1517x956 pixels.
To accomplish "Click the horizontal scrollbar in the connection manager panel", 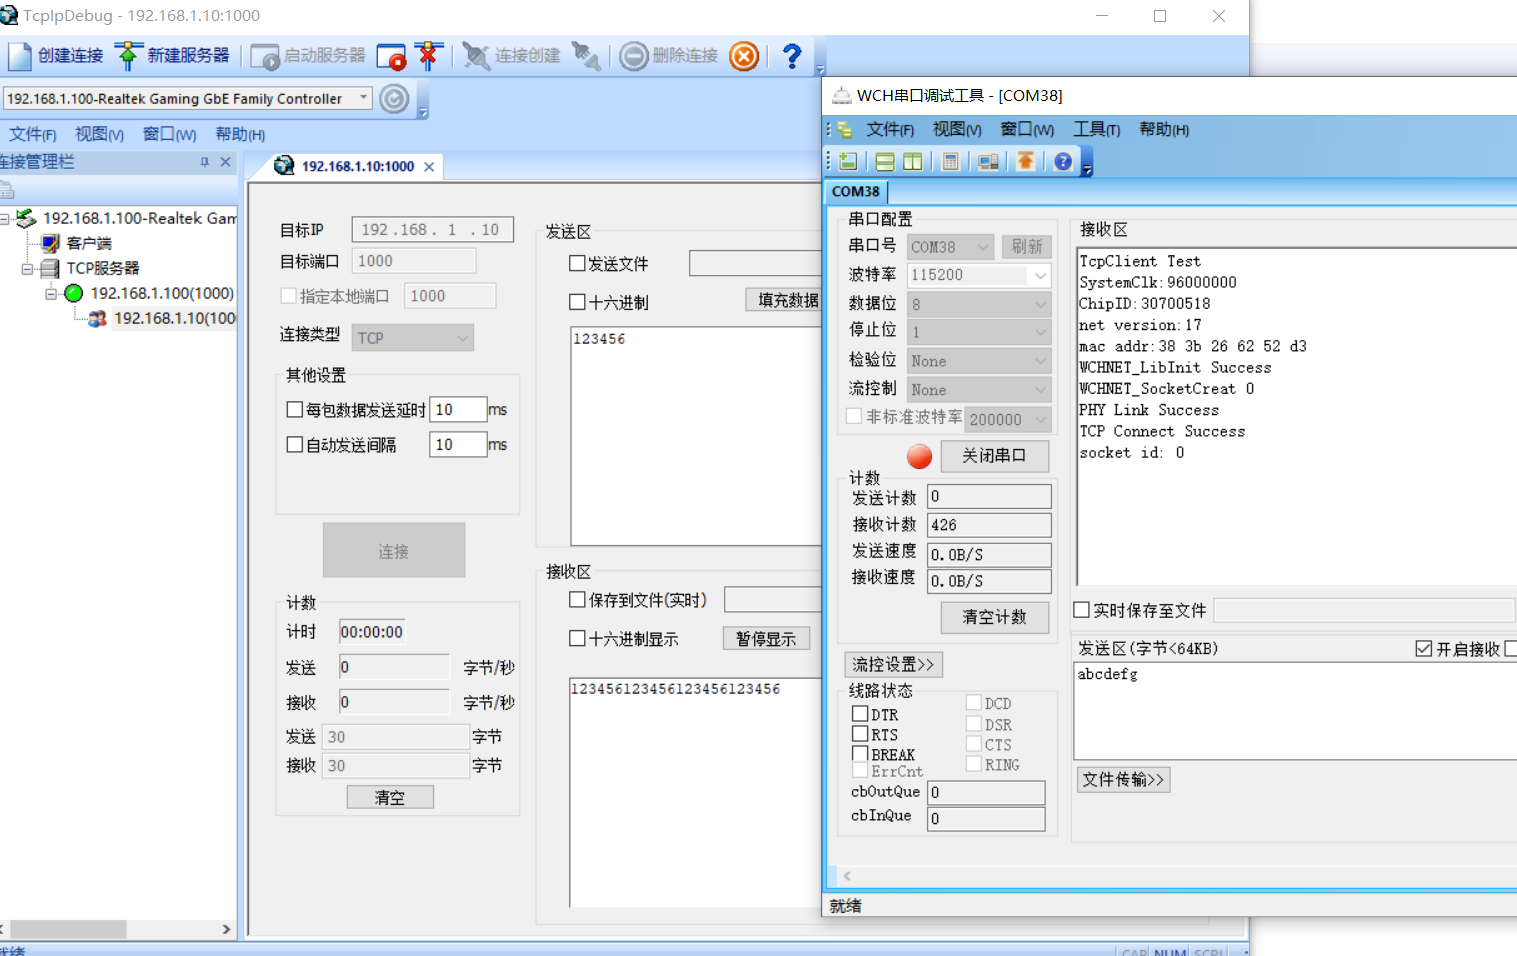I will [x=68, y=929].
